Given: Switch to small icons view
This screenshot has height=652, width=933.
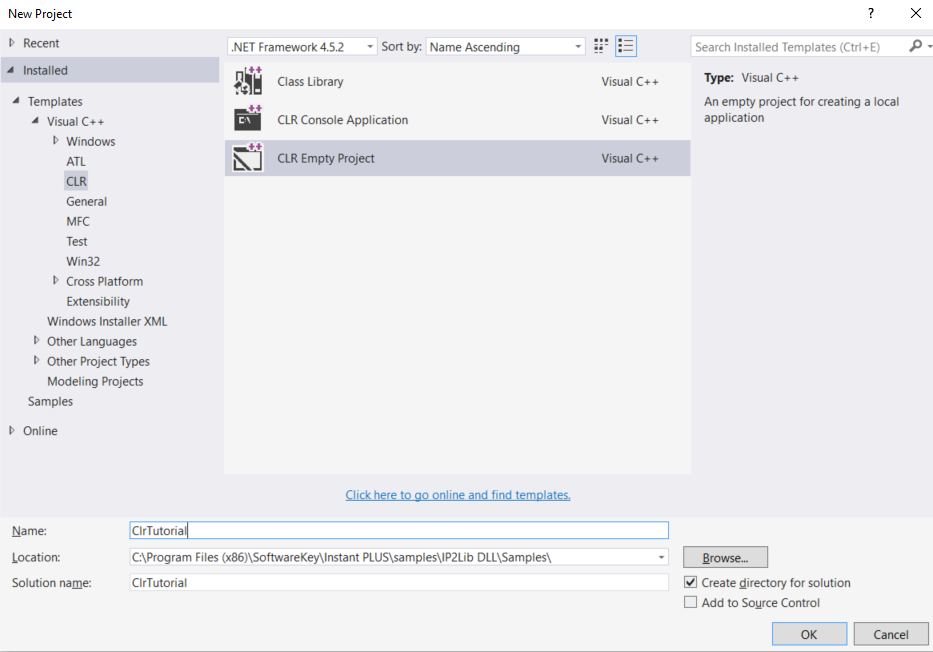Looking at the screenshot, I should (601, 46).
